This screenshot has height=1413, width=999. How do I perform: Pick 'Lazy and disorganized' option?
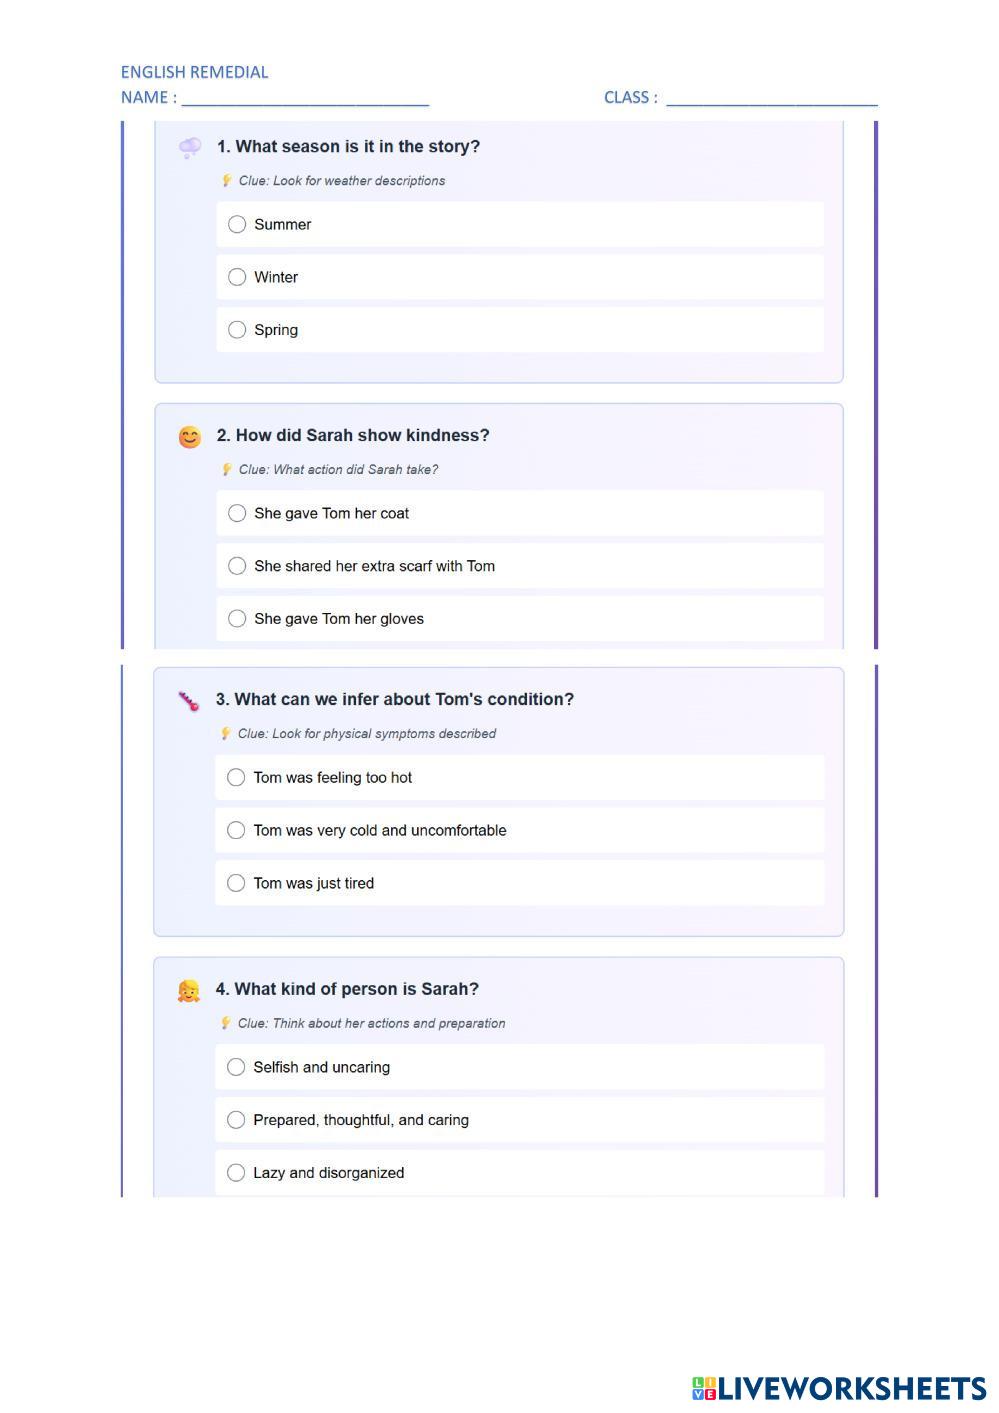point(236,1173)
